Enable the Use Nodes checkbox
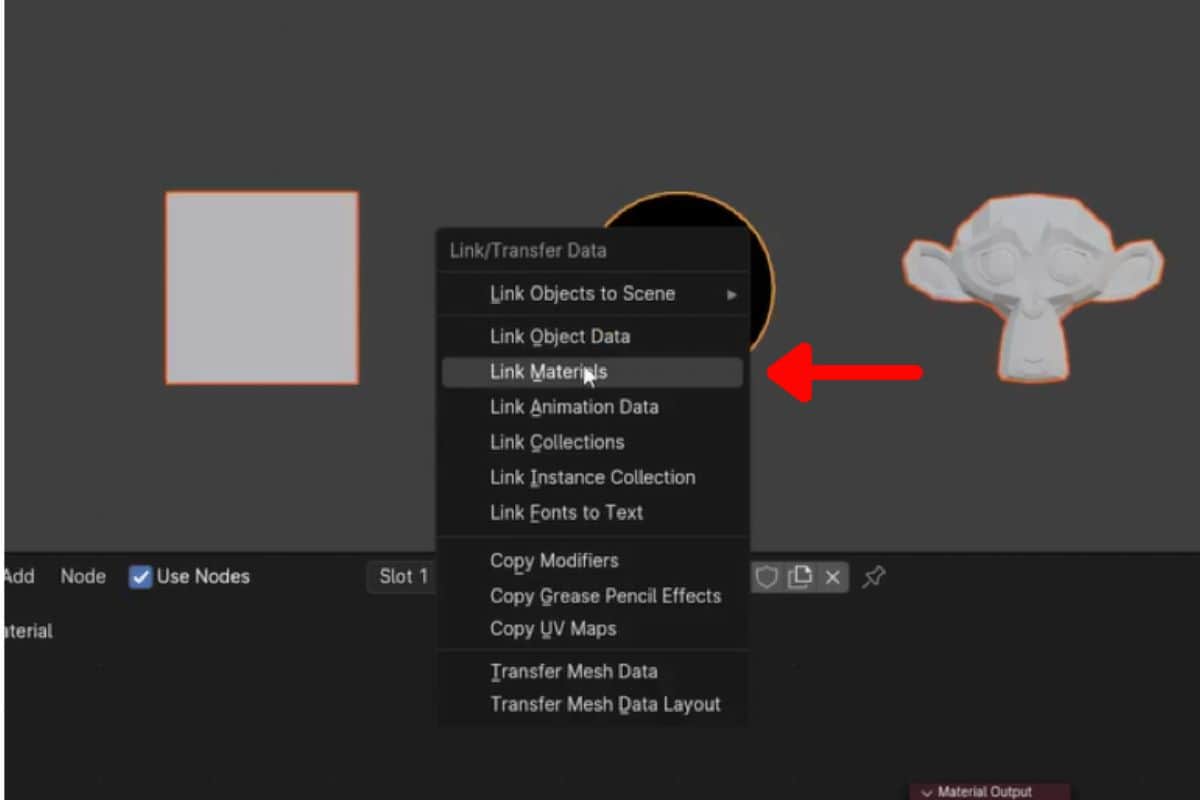The height and width of the screenshot is (800, 1200). click(140, 576)
